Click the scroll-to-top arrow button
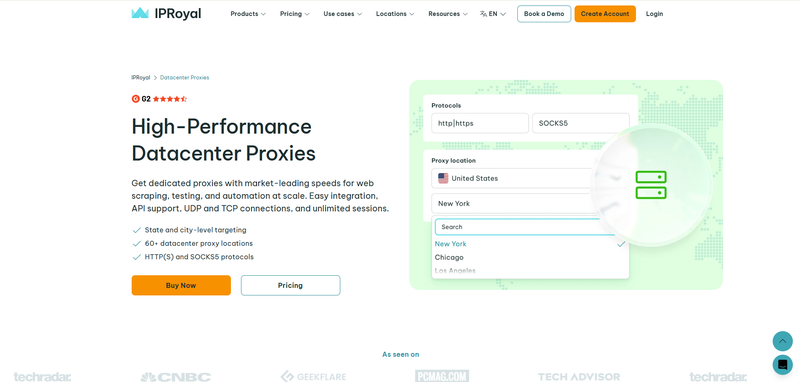The image size is (800, 382). pyautogui.click(x=783, y=341)
